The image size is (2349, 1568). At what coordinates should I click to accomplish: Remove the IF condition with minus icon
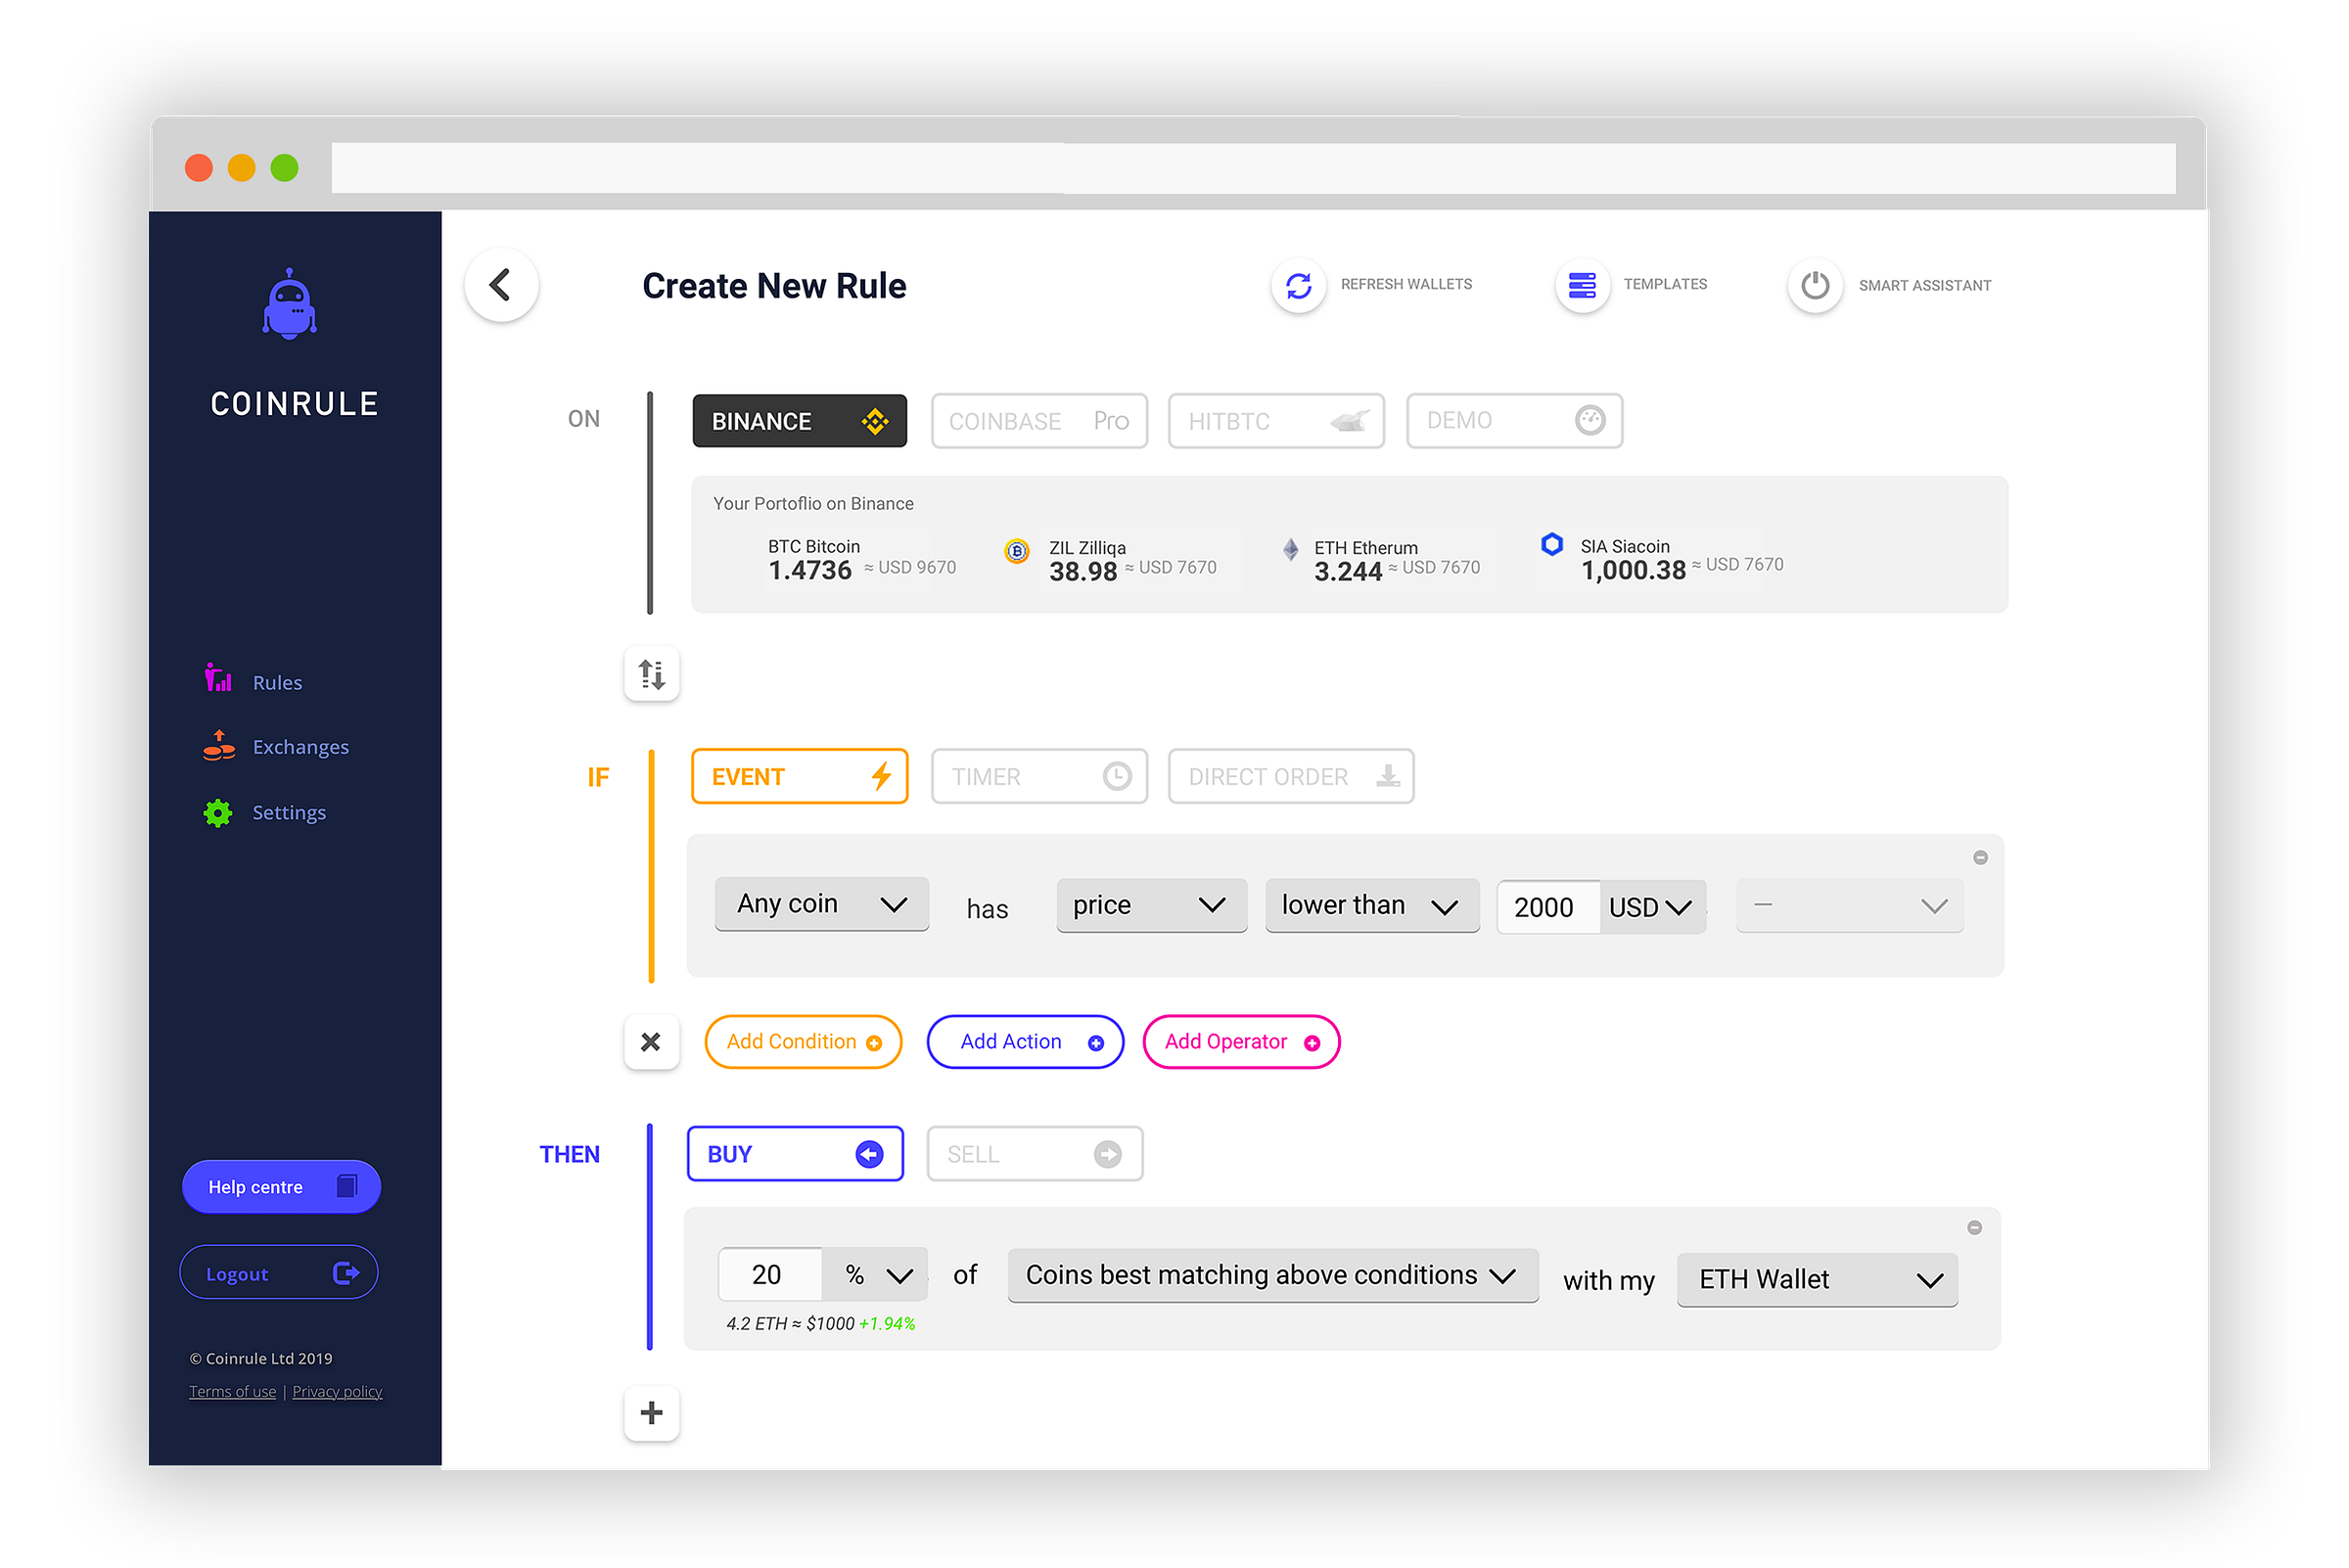pyautogui.click(x=1980, y=857)
